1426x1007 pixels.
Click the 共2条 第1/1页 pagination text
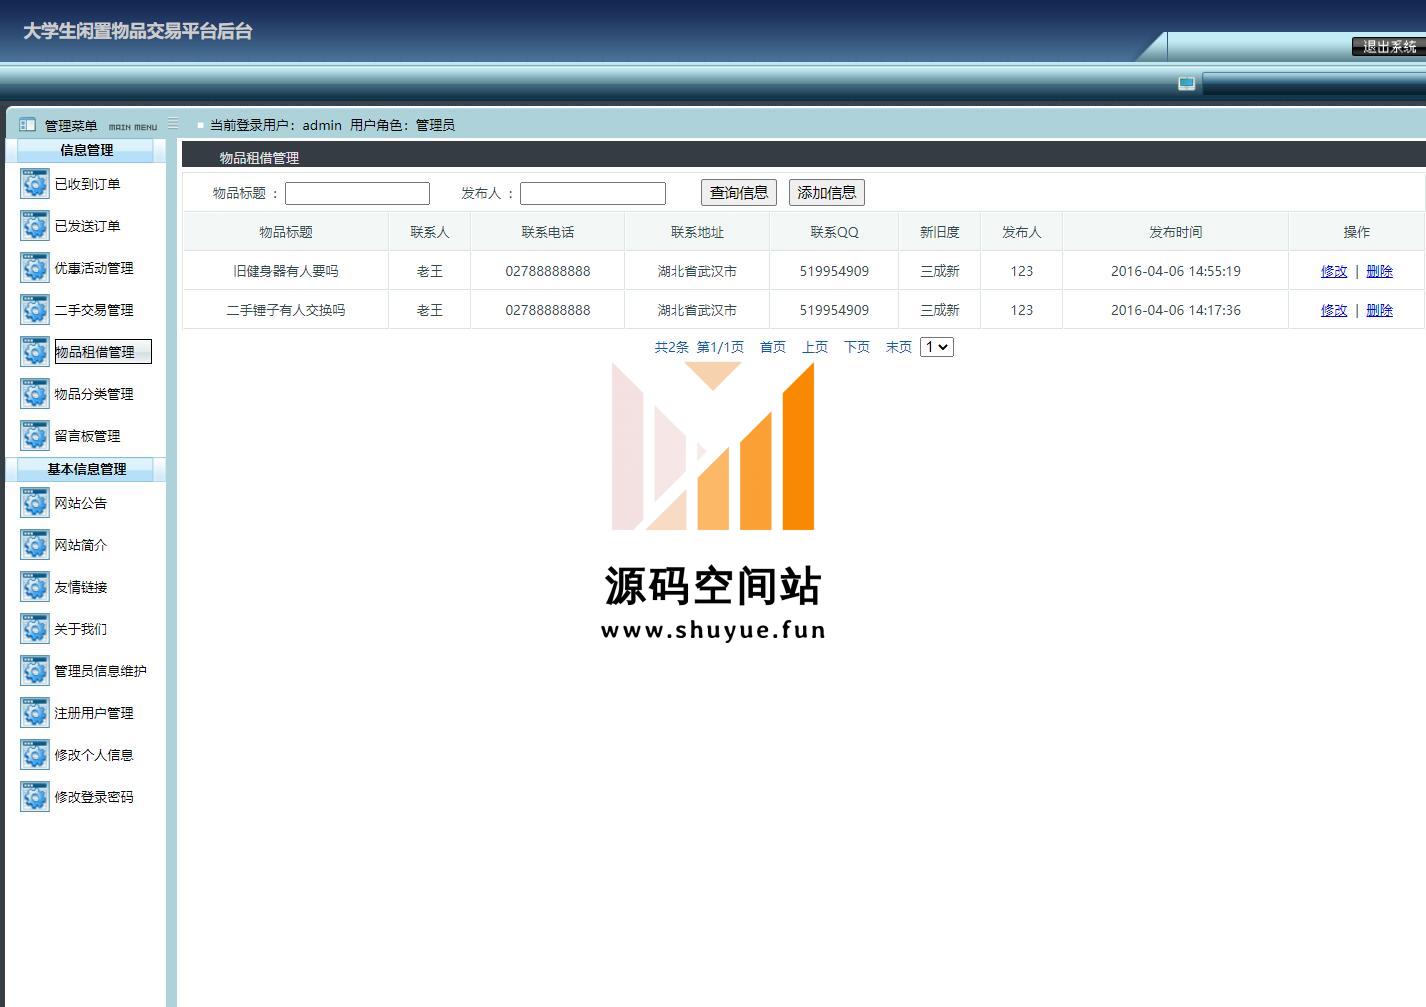tap(699, 347)
